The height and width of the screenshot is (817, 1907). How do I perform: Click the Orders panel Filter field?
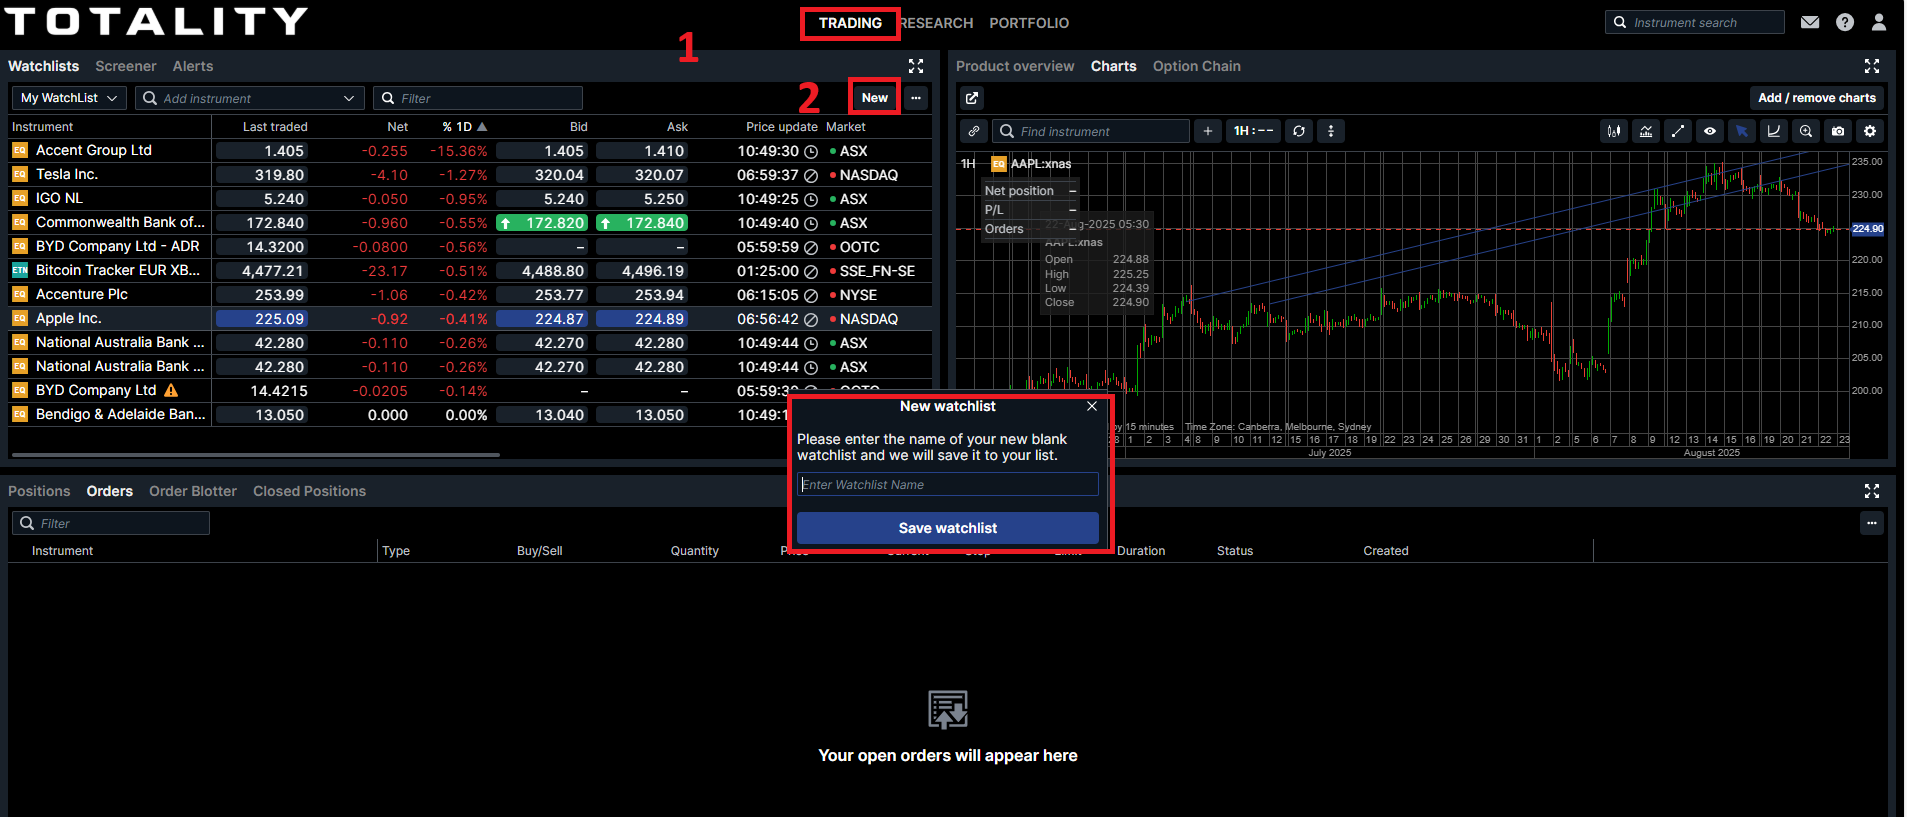111,523
